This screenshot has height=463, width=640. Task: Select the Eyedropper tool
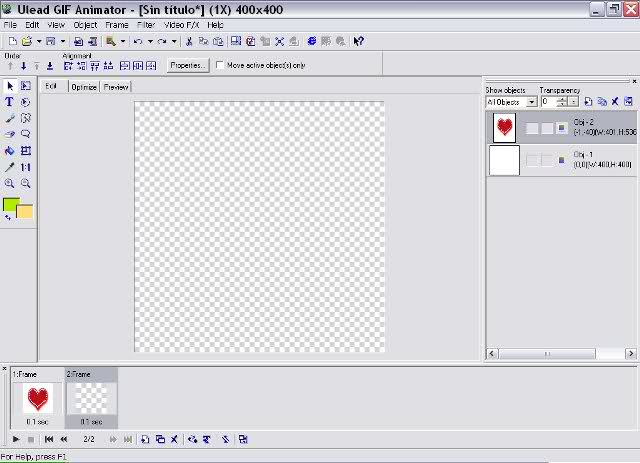click(10, 167)
